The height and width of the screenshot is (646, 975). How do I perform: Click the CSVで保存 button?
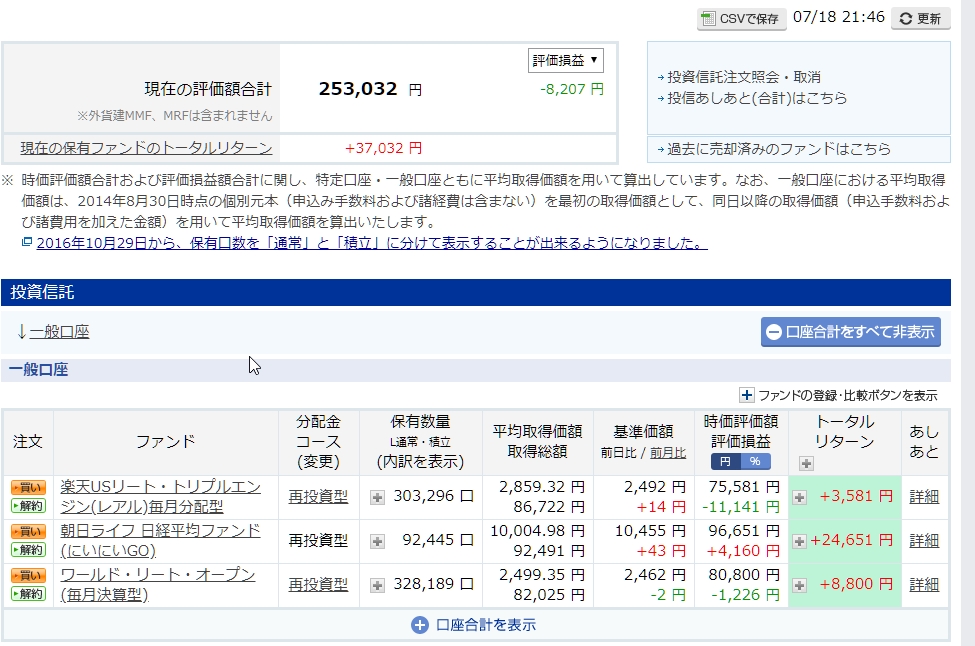click(x=741, y=18)
